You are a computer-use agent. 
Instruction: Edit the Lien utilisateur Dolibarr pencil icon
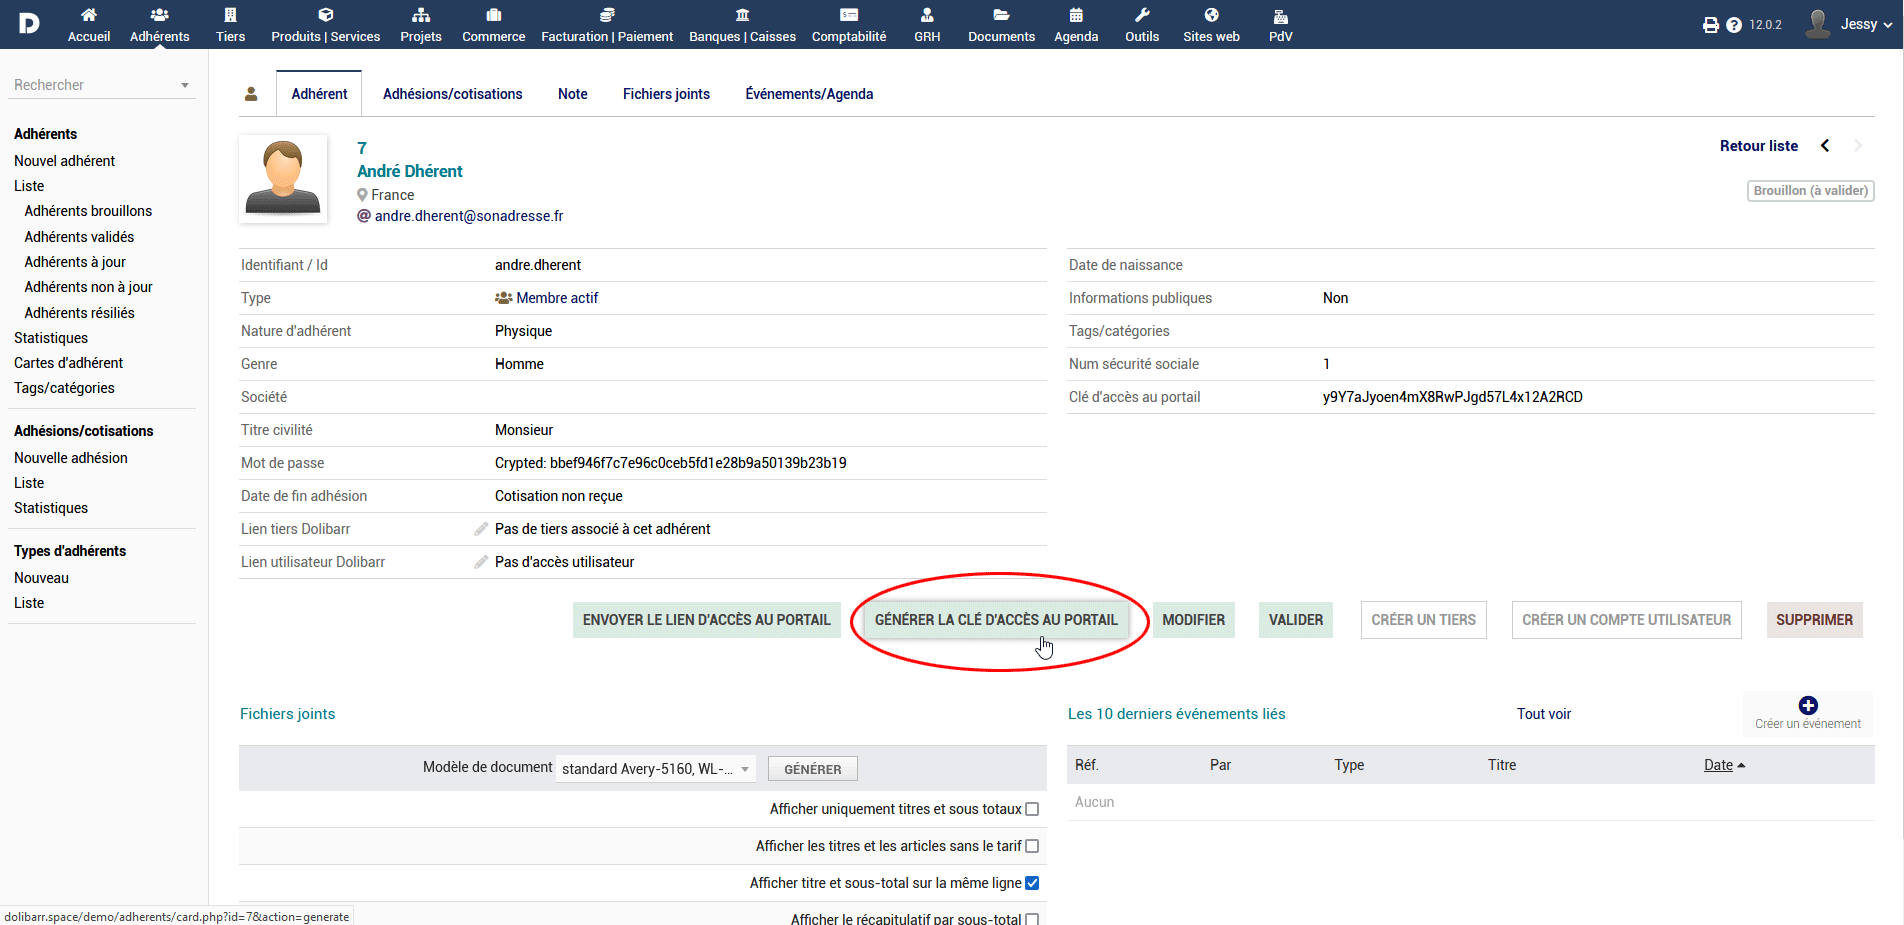[481, 562]
